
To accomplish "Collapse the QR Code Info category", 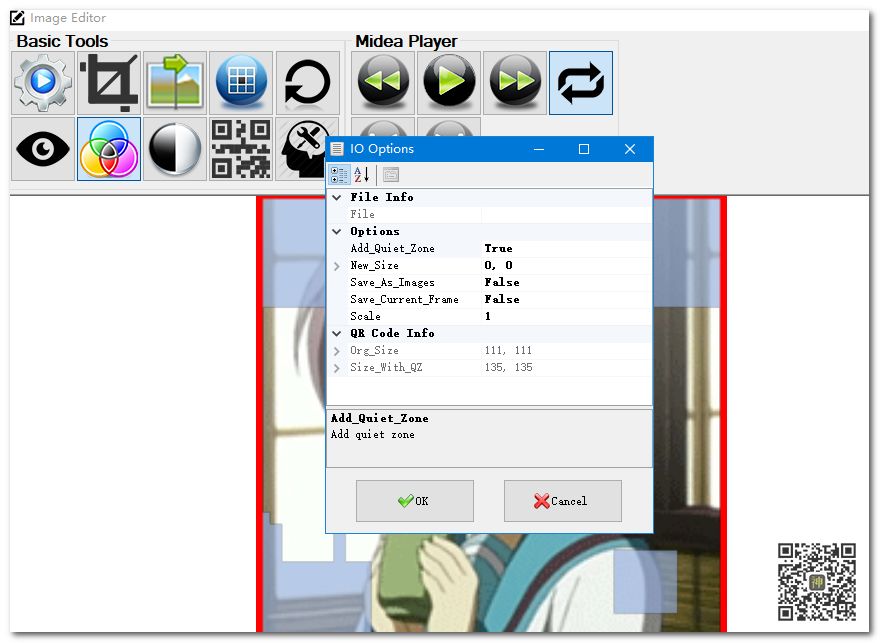I will pyautogui.click(x=337, y=334).
